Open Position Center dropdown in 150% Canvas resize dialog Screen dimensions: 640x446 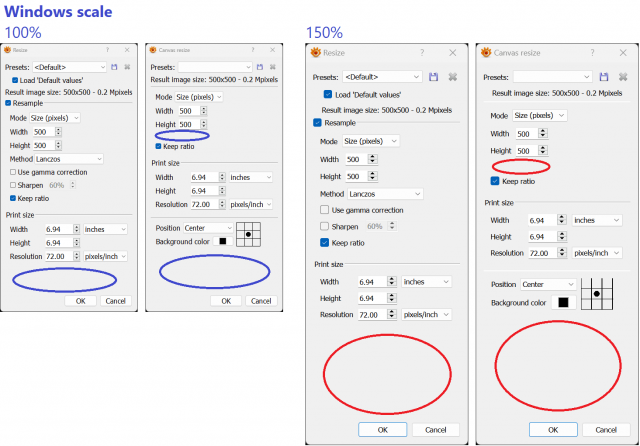click(548, 284)
